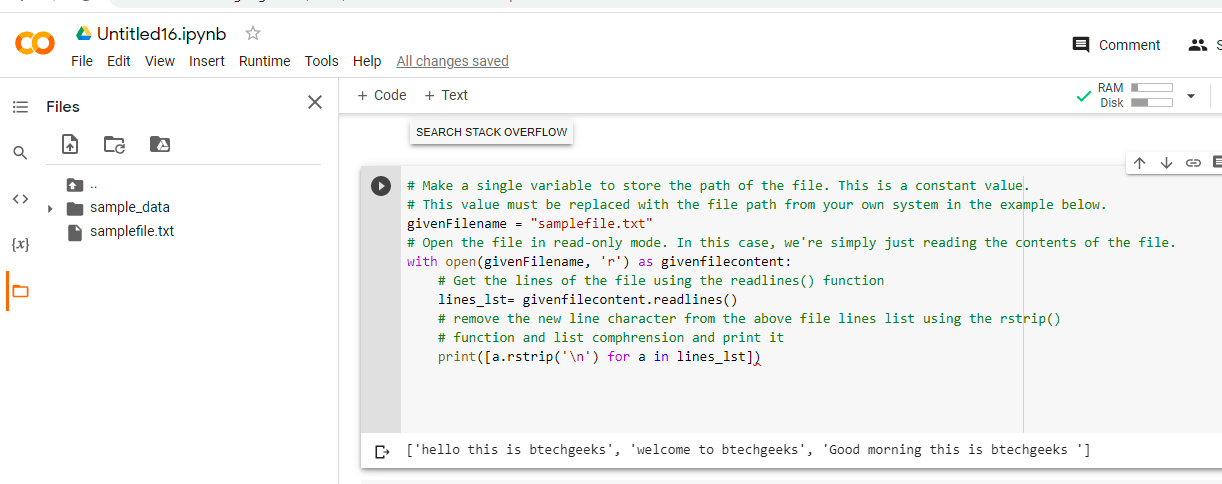Move the cell up

tap(1139, 163)
